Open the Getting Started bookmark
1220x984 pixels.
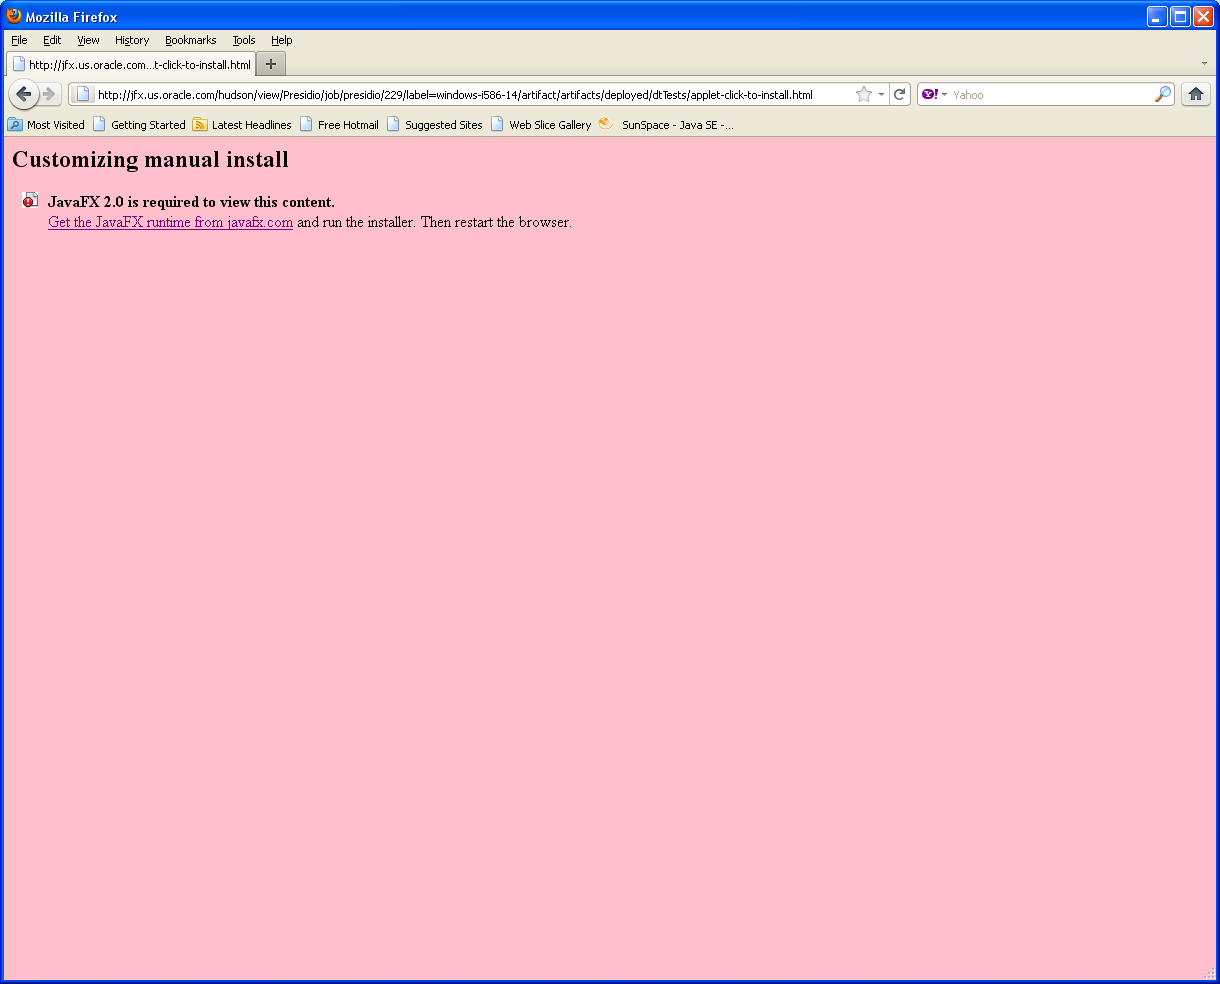point(139,125)
